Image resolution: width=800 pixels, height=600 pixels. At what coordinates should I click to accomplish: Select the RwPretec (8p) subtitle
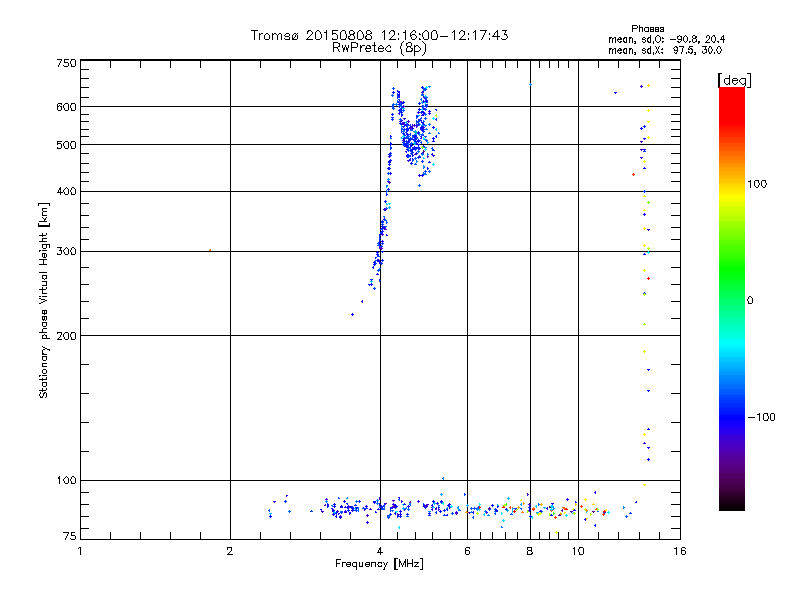[379, 48]
